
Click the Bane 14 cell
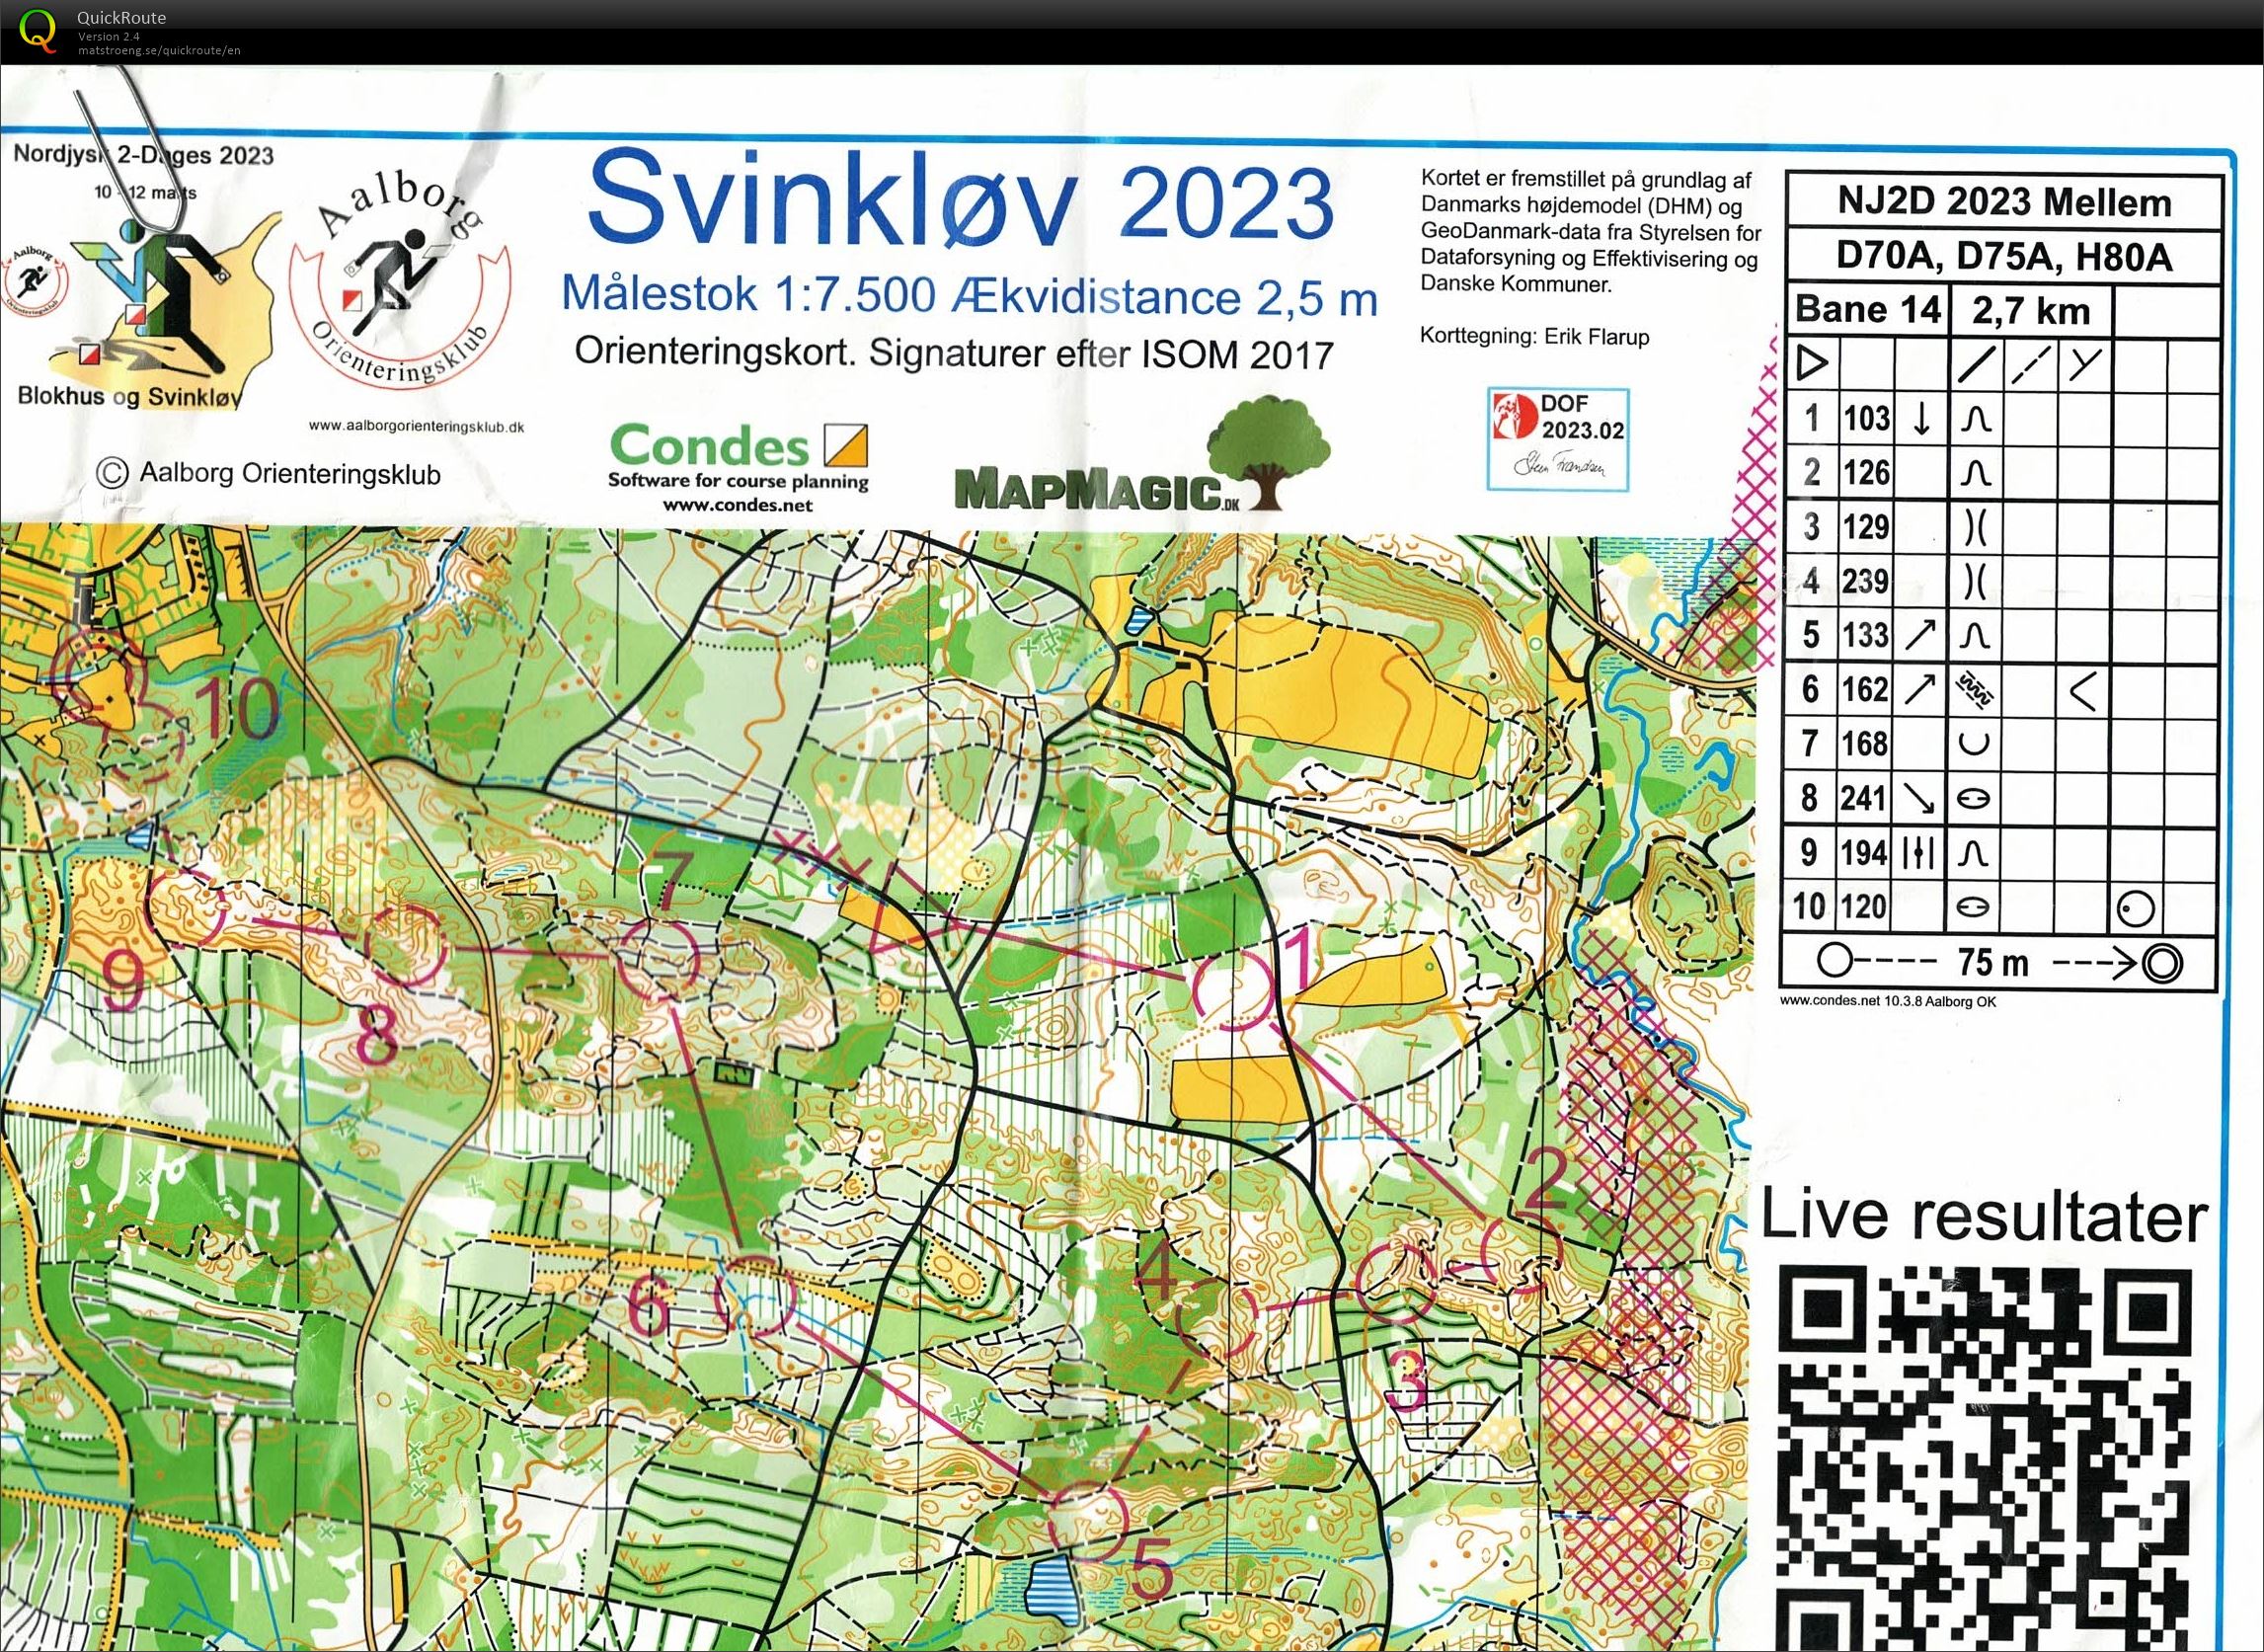coord(1868,310)
